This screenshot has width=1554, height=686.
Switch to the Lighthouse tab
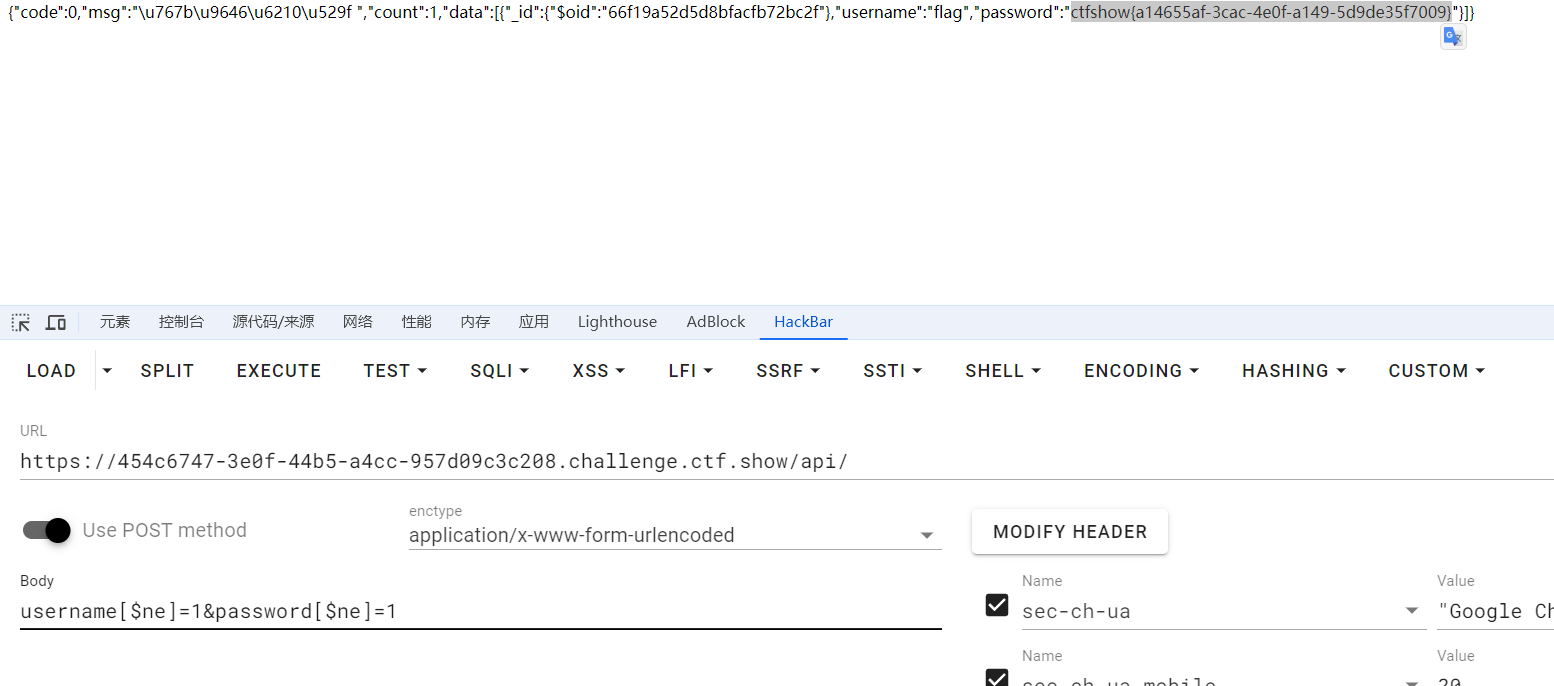coord(617,322)
